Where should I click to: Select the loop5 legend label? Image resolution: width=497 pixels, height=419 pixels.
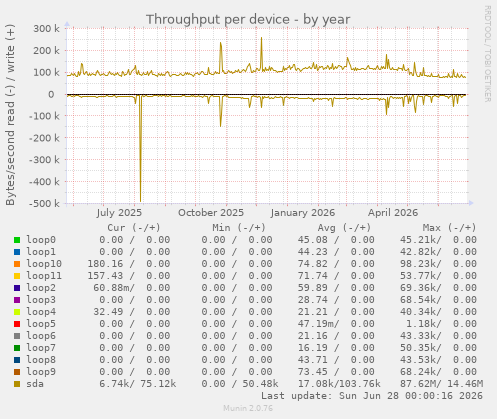click(x=41, y=324)
